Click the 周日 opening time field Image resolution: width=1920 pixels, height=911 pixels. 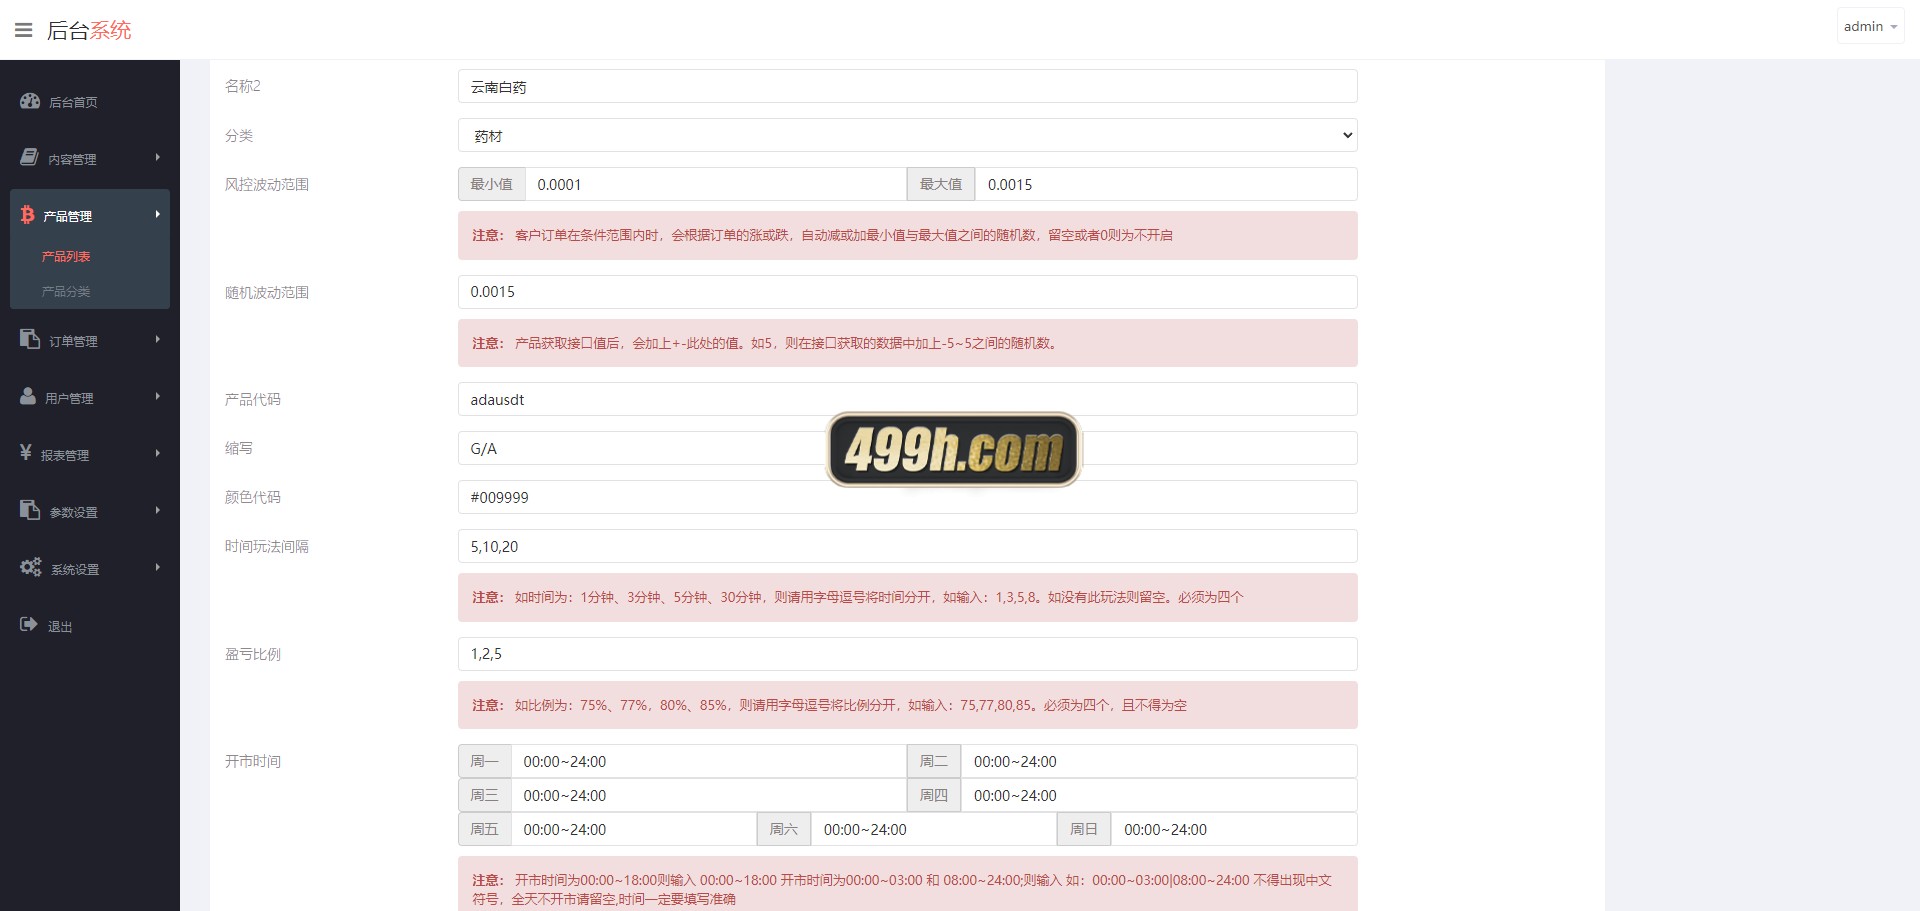[1234, 829]
